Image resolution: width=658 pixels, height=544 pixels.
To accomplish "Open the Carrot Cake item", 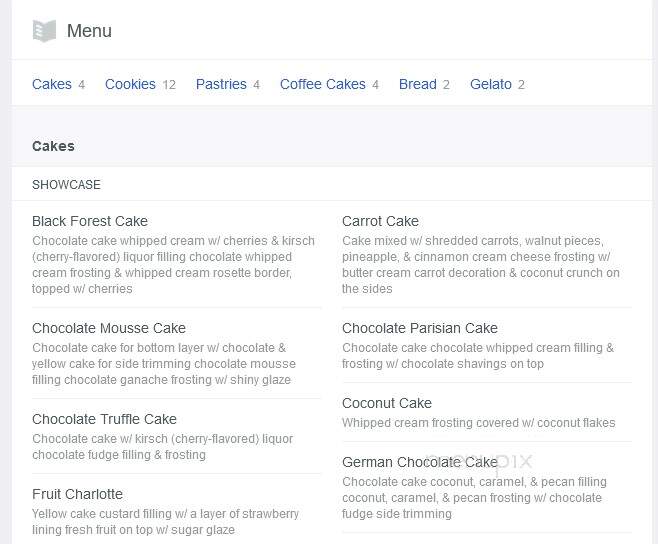I will coord(380,221).
